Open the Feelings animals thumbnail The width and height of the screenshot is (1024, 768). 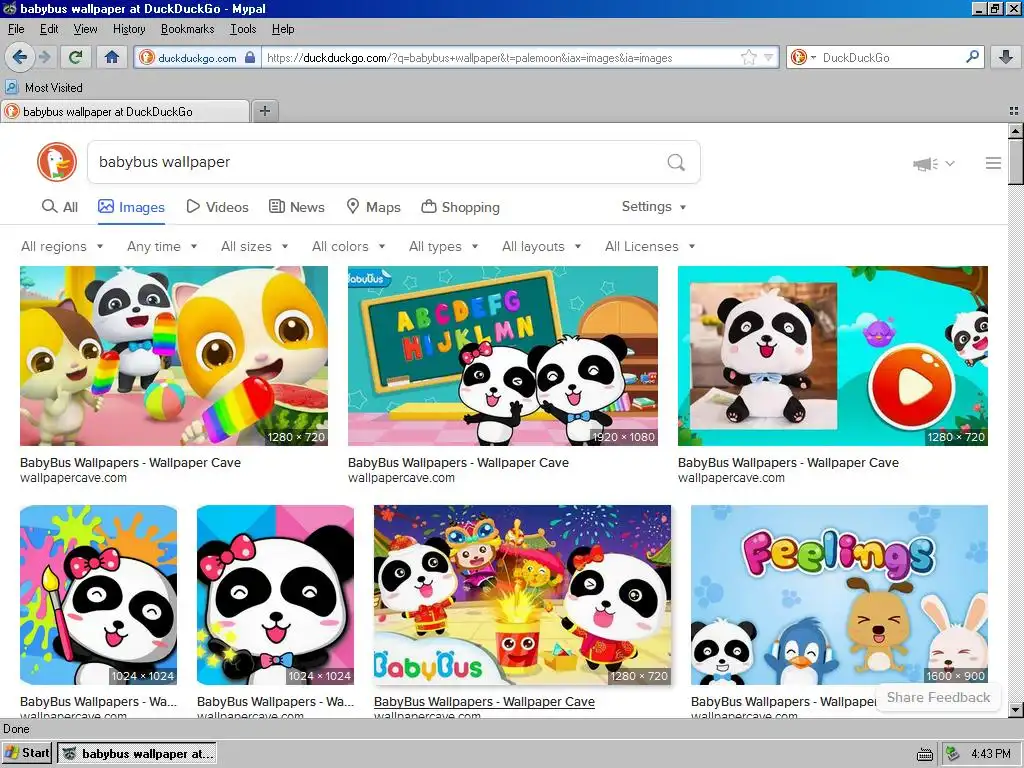pos(839,595)
